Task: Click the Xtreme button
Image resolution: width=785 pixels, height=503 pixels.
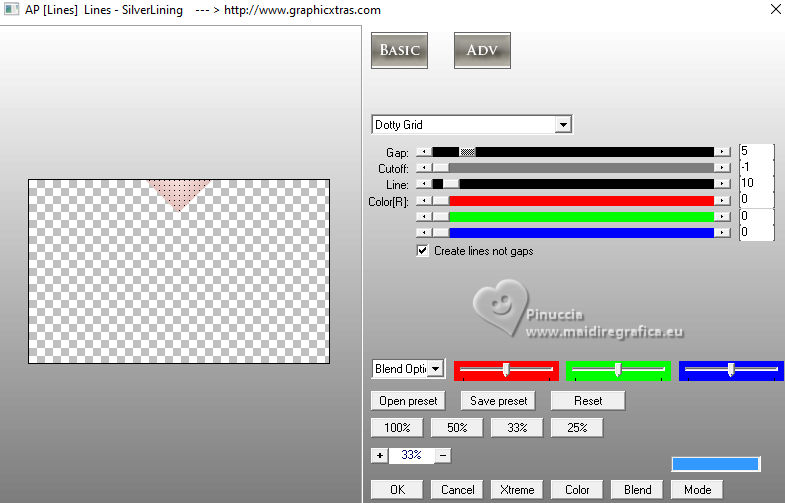Action: [517, 489]
